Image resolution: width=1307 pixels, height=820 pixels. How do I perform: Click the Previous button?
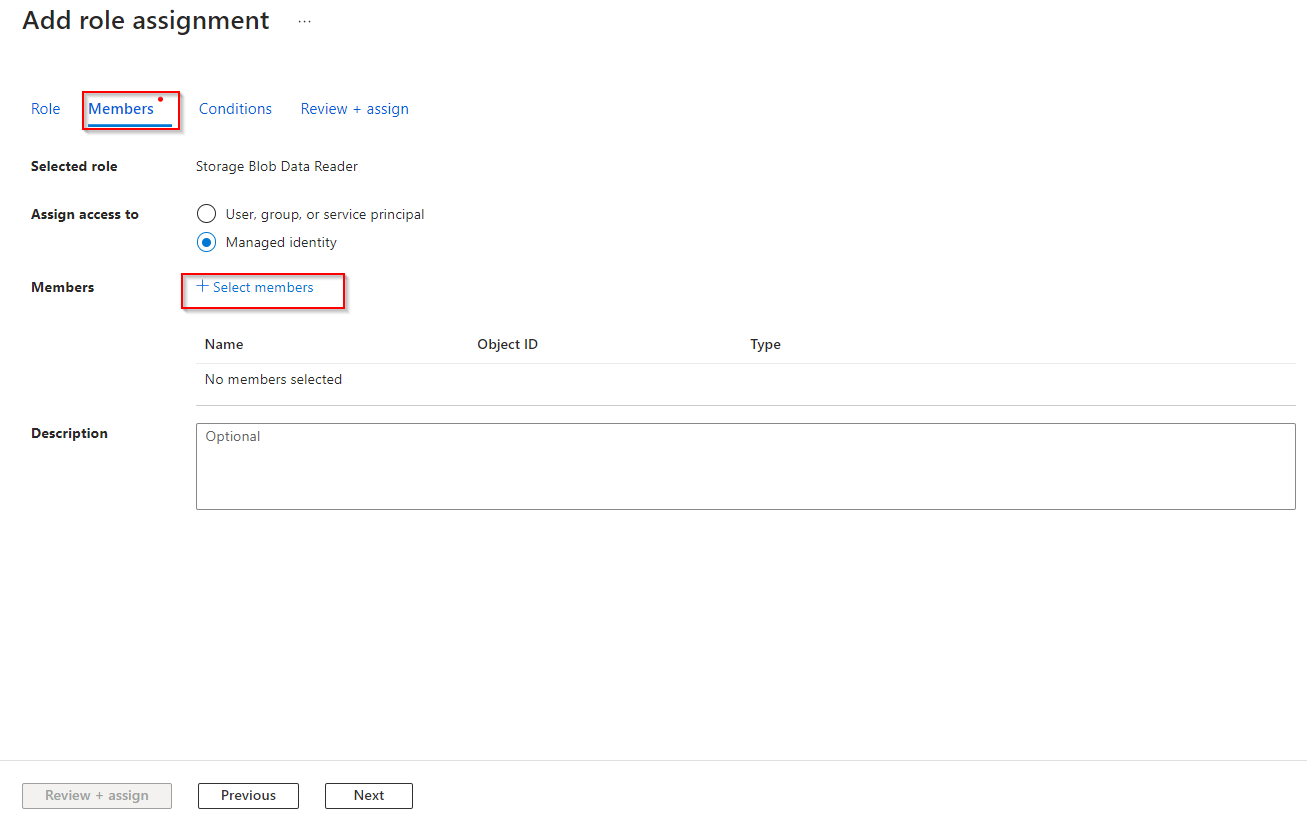(248, 796)
